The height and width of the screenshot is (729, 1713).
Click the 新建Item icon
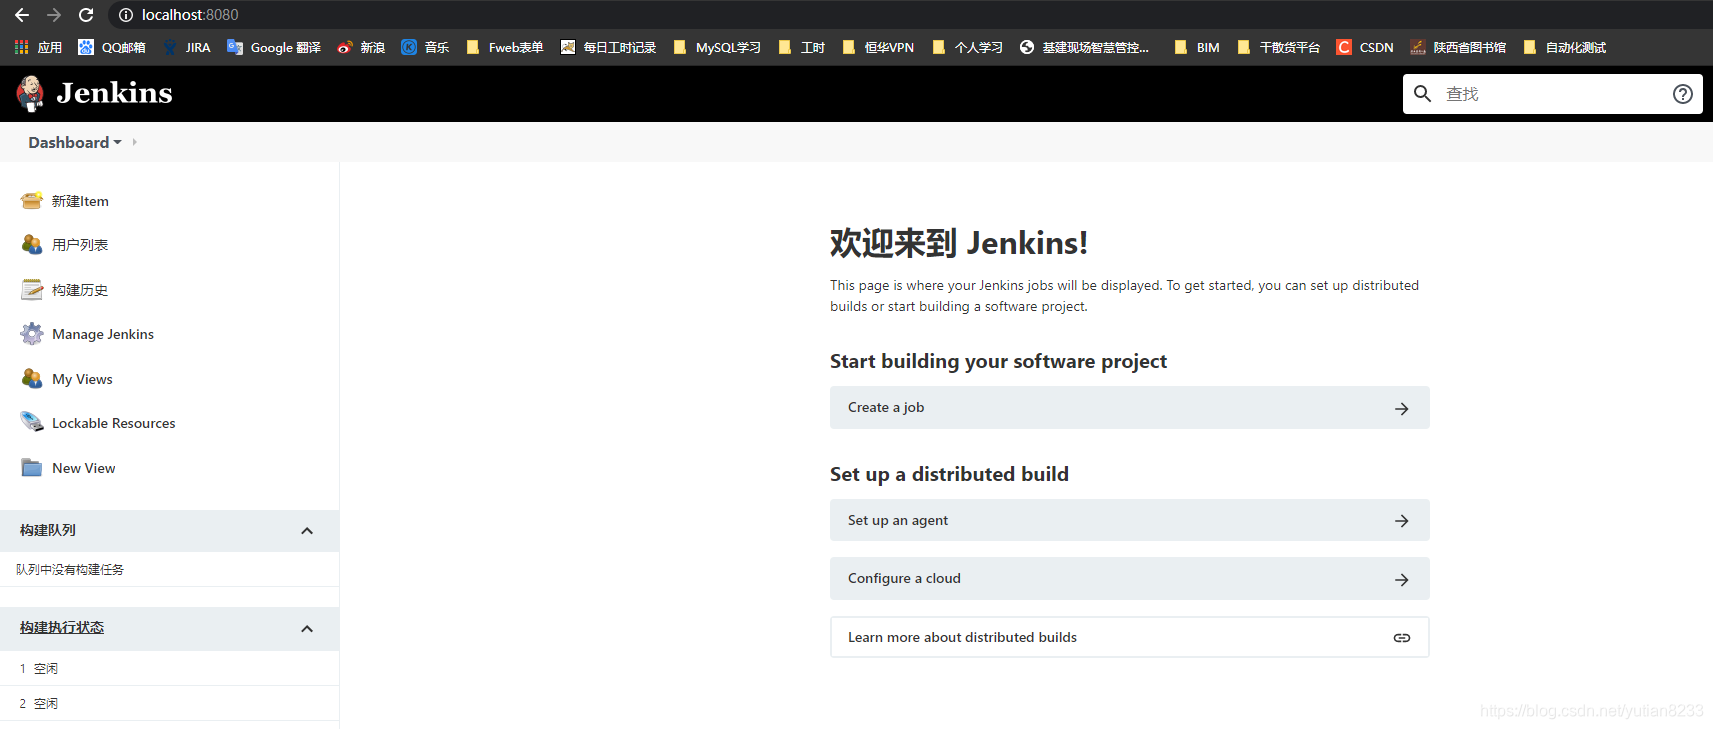32,200
